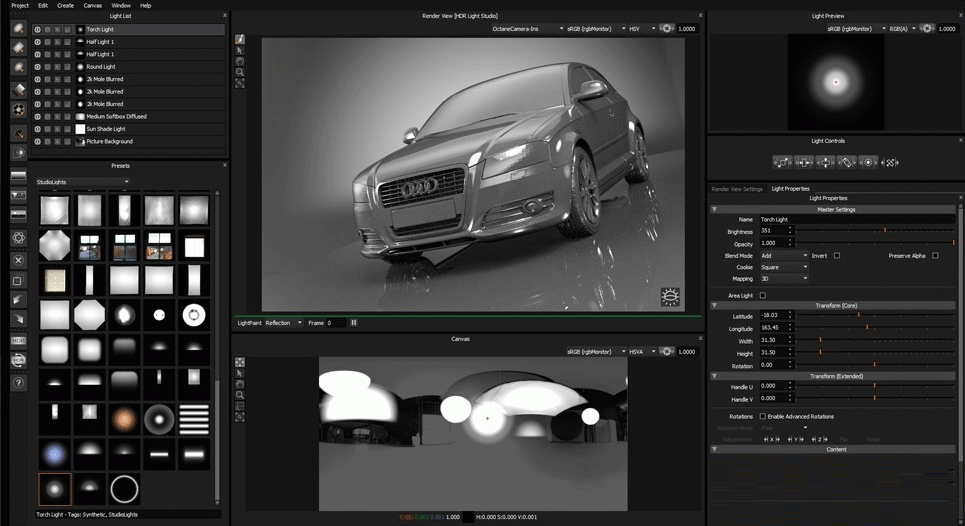Viewport: 965px width, 526px height.
Task: Open the Window menu
Action: point(121,6)
